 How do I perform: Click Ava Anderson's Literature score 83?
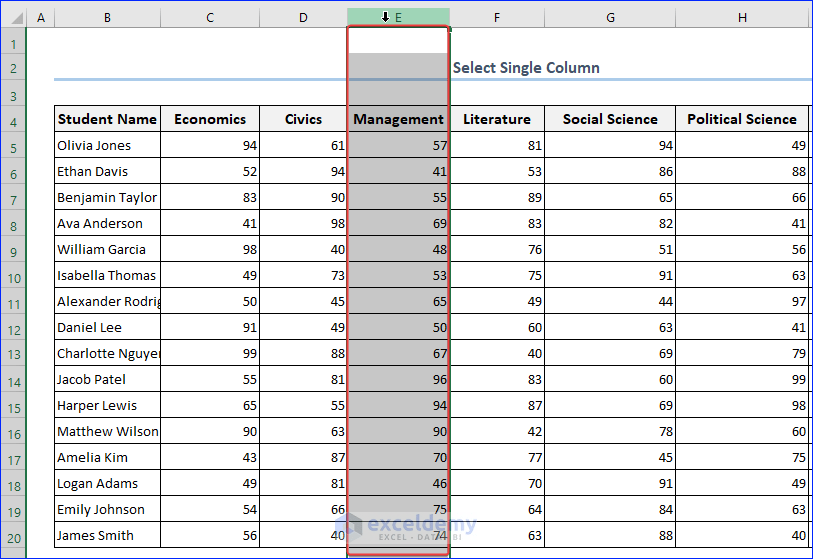pyautogui.click(x=497, y=223)
